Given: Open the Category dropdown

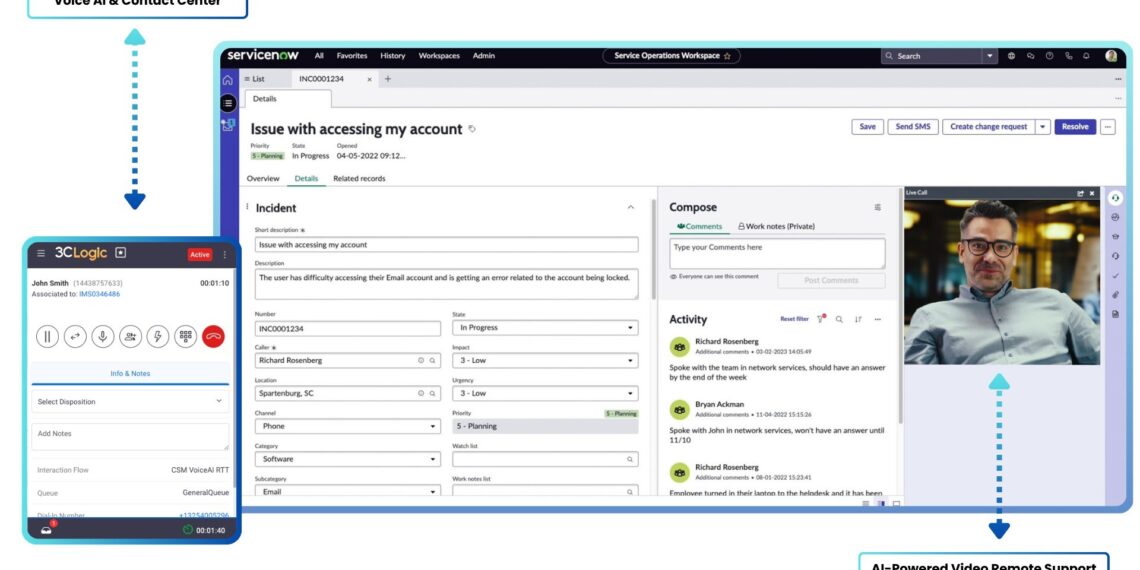Looking at the screenshot, I should [348, 459].
